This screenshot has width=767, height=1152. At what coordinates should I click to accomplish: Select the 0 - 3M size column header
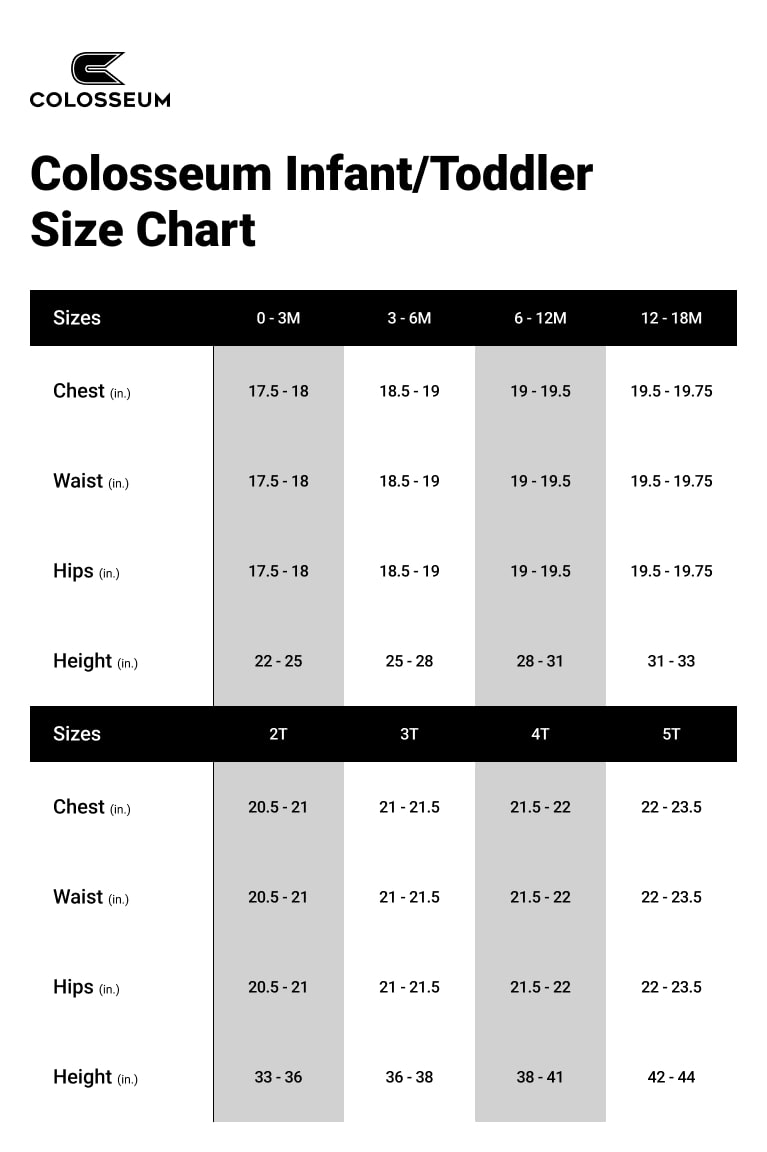(278, 318)
